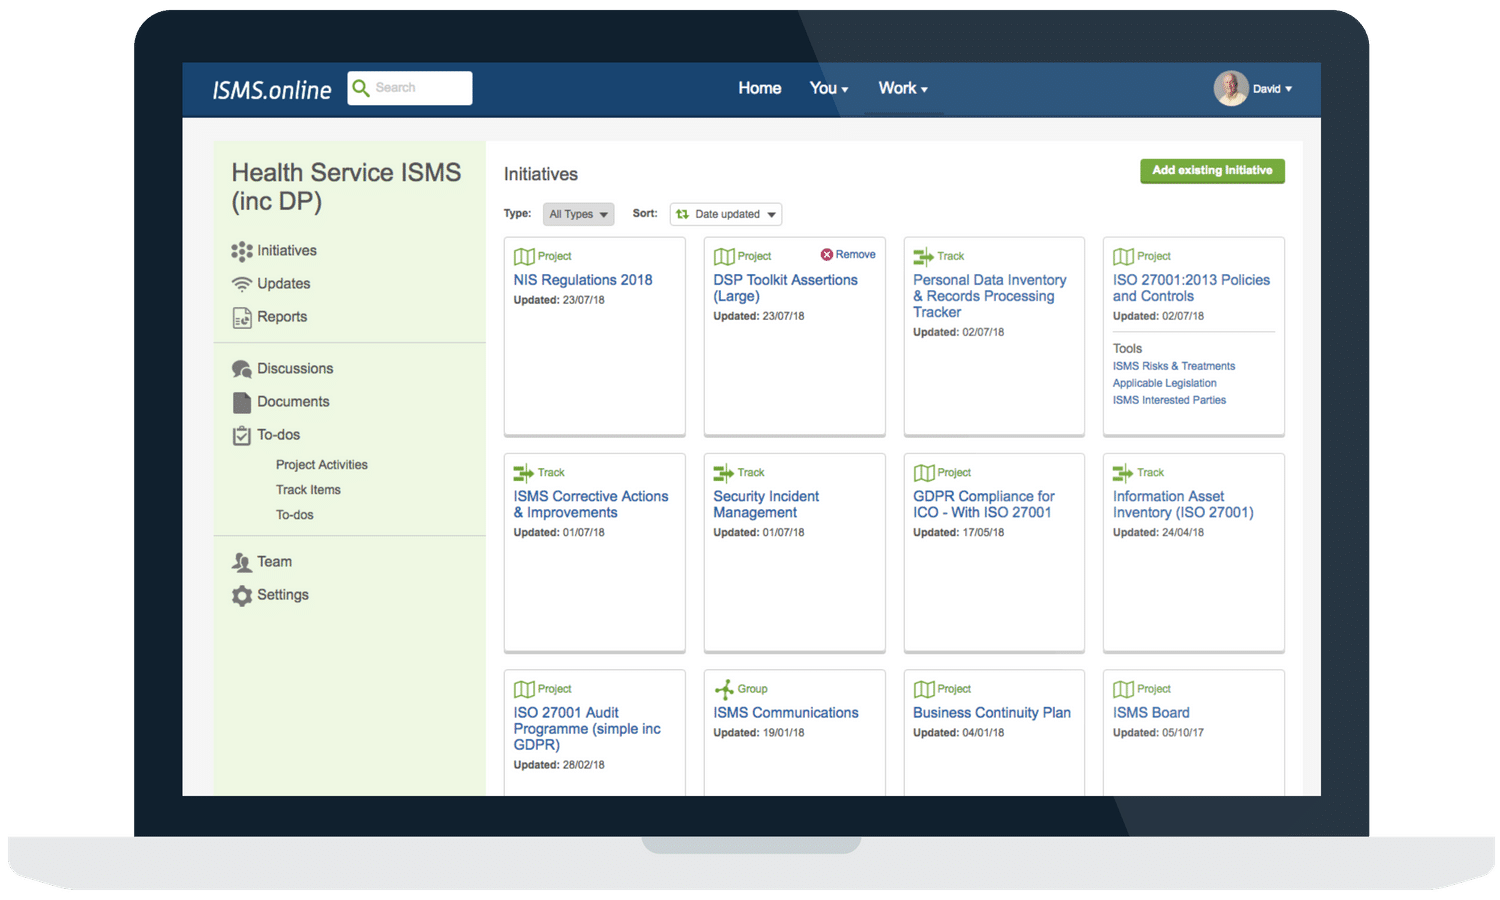Click the To-dos clipboard icon
Image resolution: width=1500 pixels, height=900 pixels.
241,435
